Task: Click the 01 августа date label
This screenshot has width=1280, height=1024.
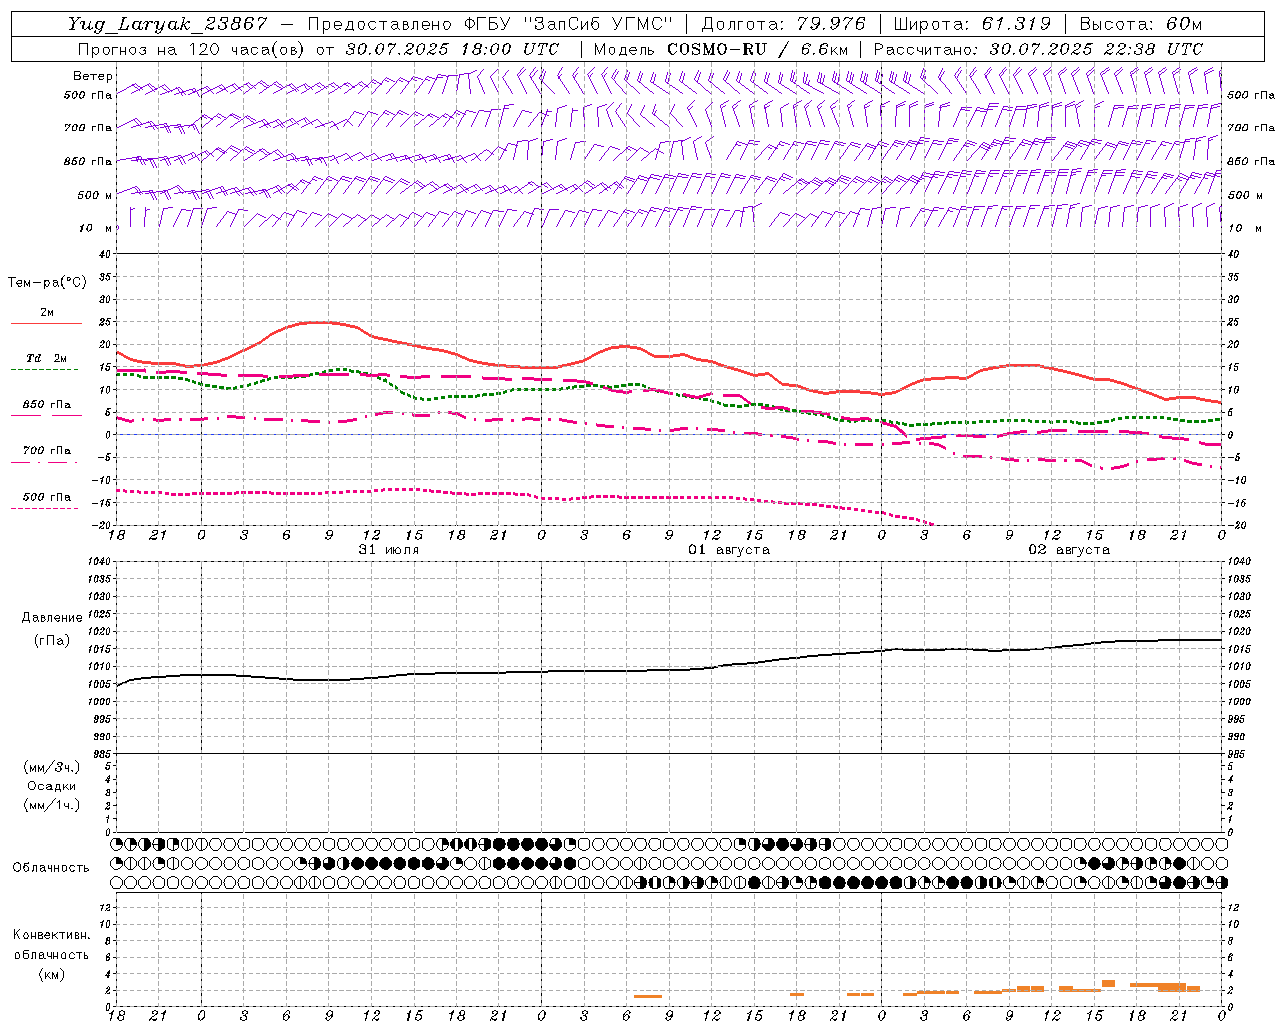Action: (x=729, y=550)
